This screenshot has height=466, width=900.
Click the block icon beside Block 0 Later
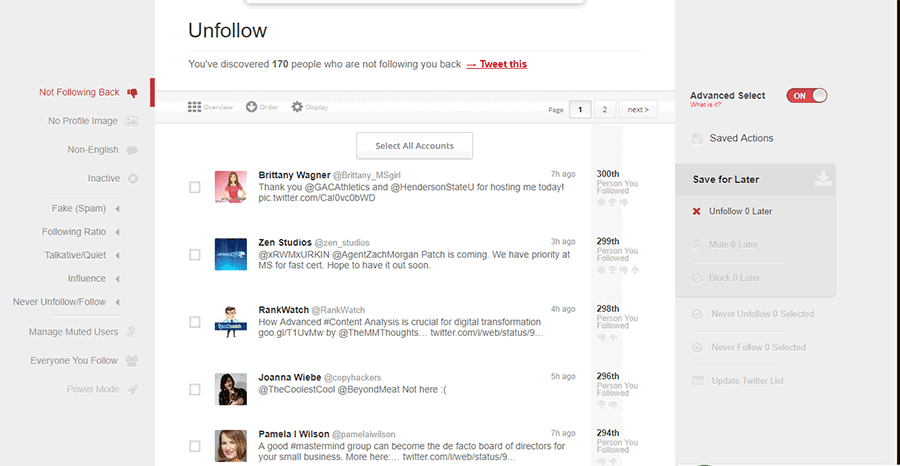697,278
